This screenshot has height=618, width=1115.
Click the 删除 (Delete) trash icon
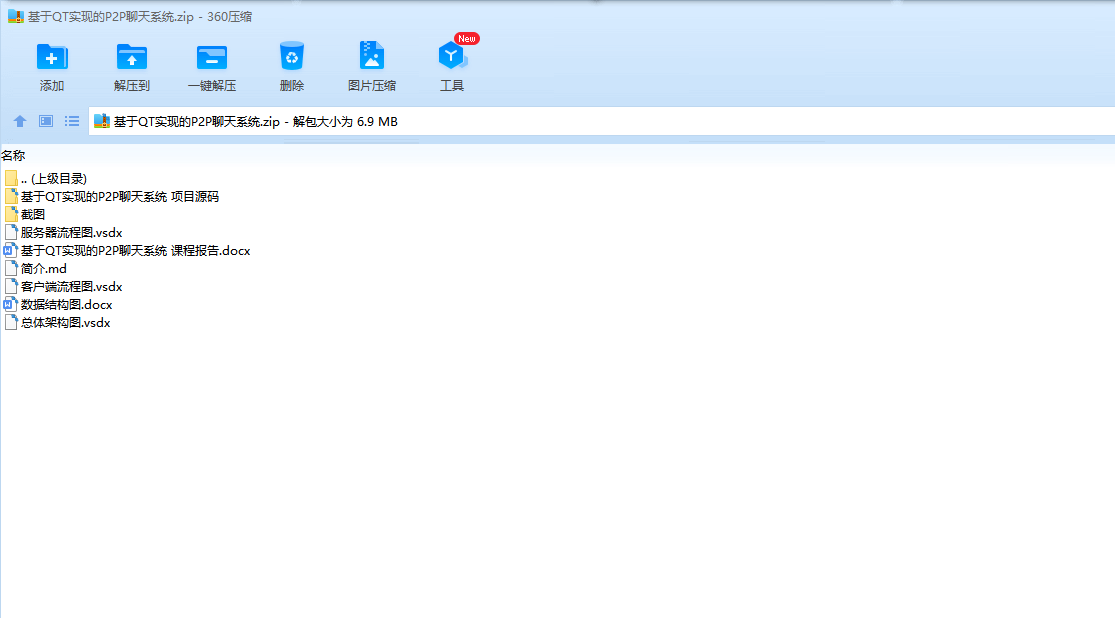292,56
